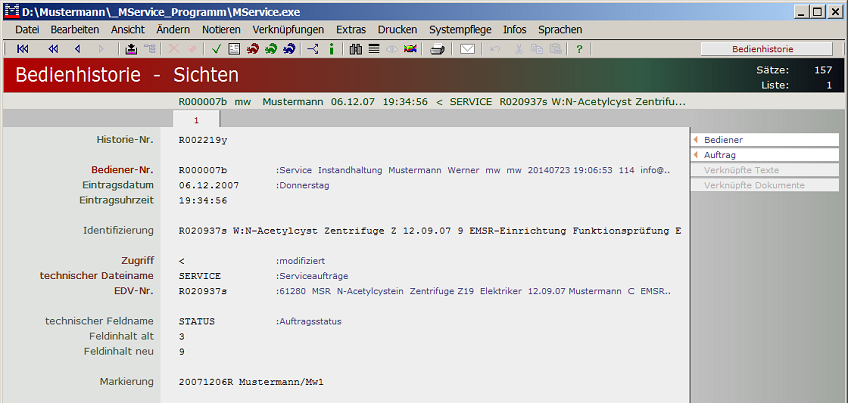Click the greyed paste clipboard icon
The image size is (848, 403).
coord(555,49)
